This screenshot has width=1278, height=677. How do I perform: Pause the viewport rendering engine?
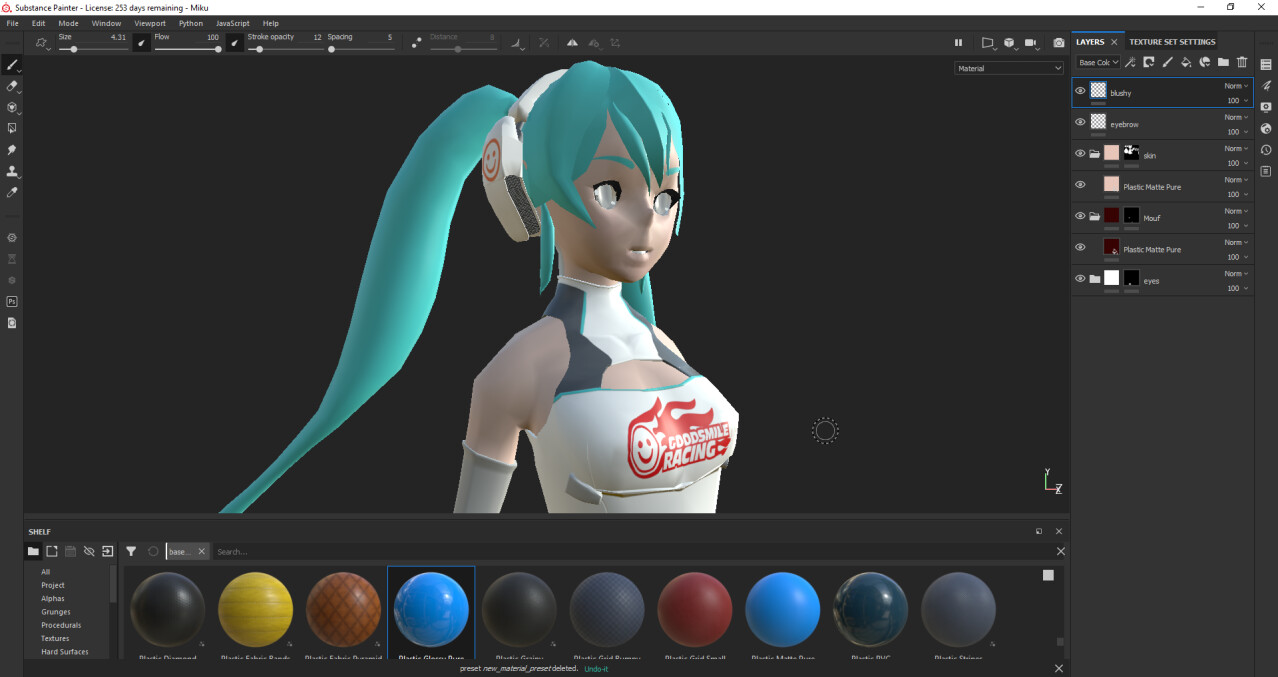(958, 43)
